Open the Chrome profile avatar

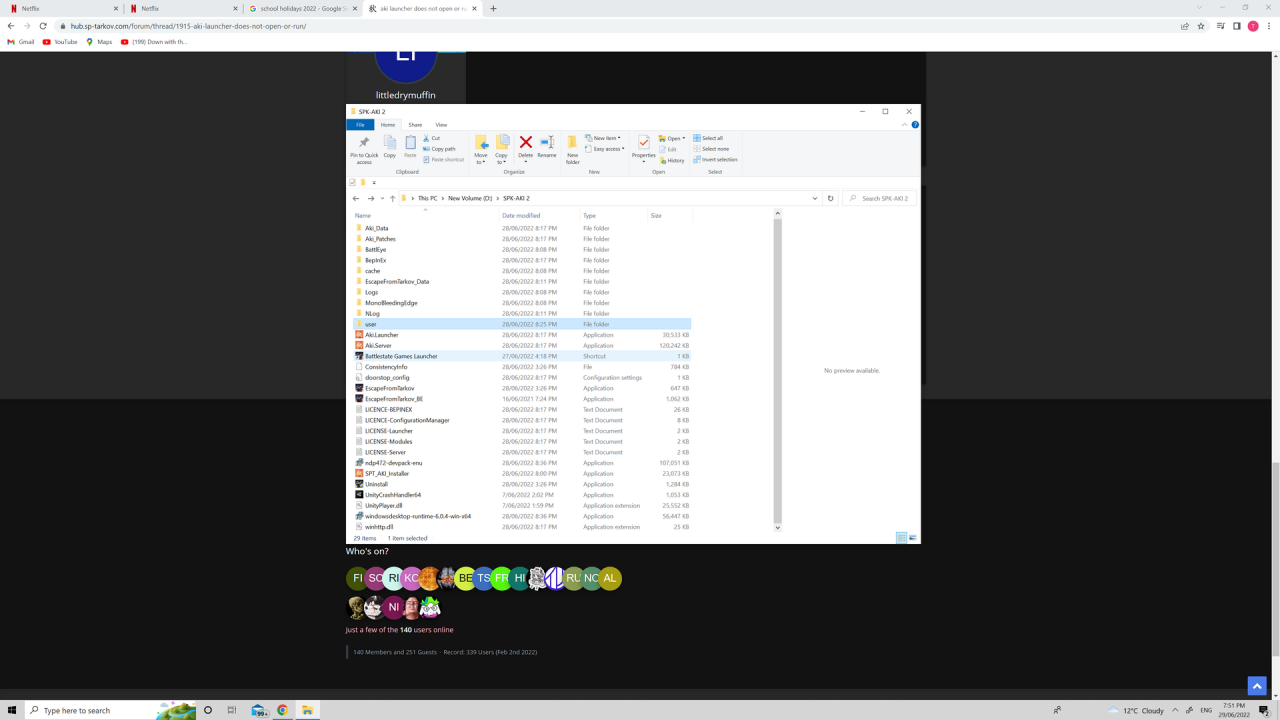pos(1253,26)
